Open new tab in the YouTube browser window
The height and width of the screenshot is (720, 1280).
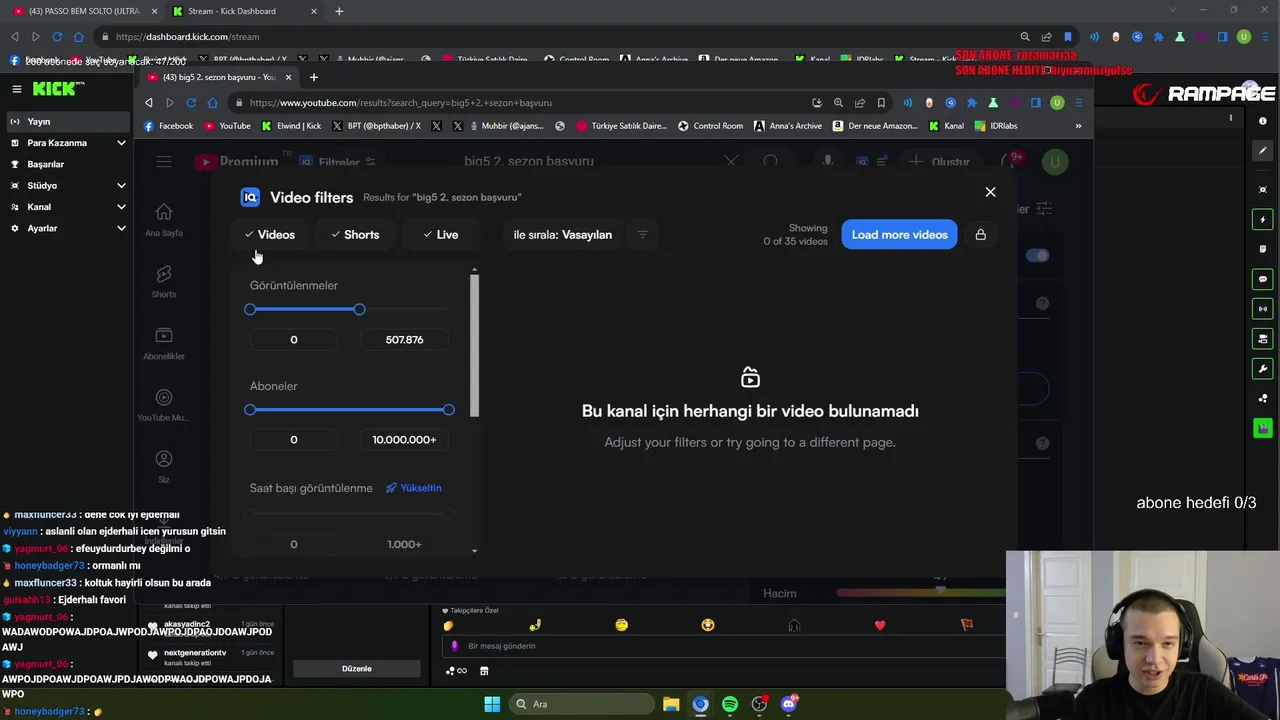coord(313,77)
